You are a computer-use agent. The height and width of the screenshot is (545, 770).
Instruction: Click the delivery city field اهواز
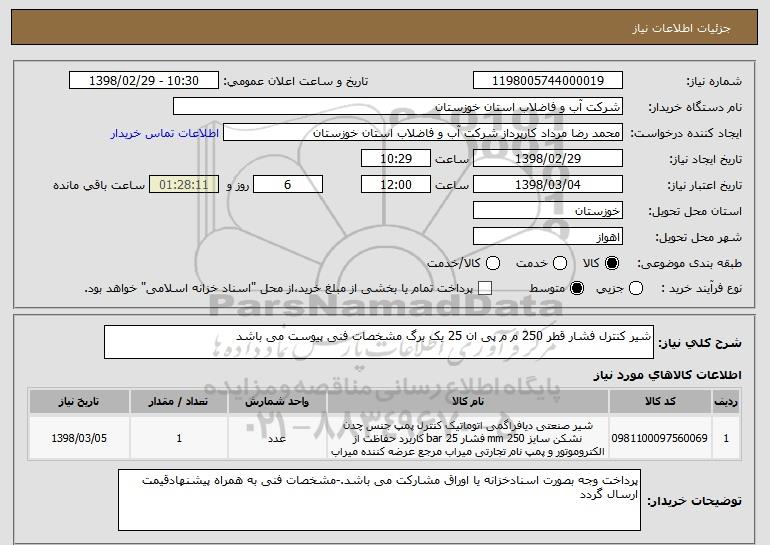tap(548, 237)
